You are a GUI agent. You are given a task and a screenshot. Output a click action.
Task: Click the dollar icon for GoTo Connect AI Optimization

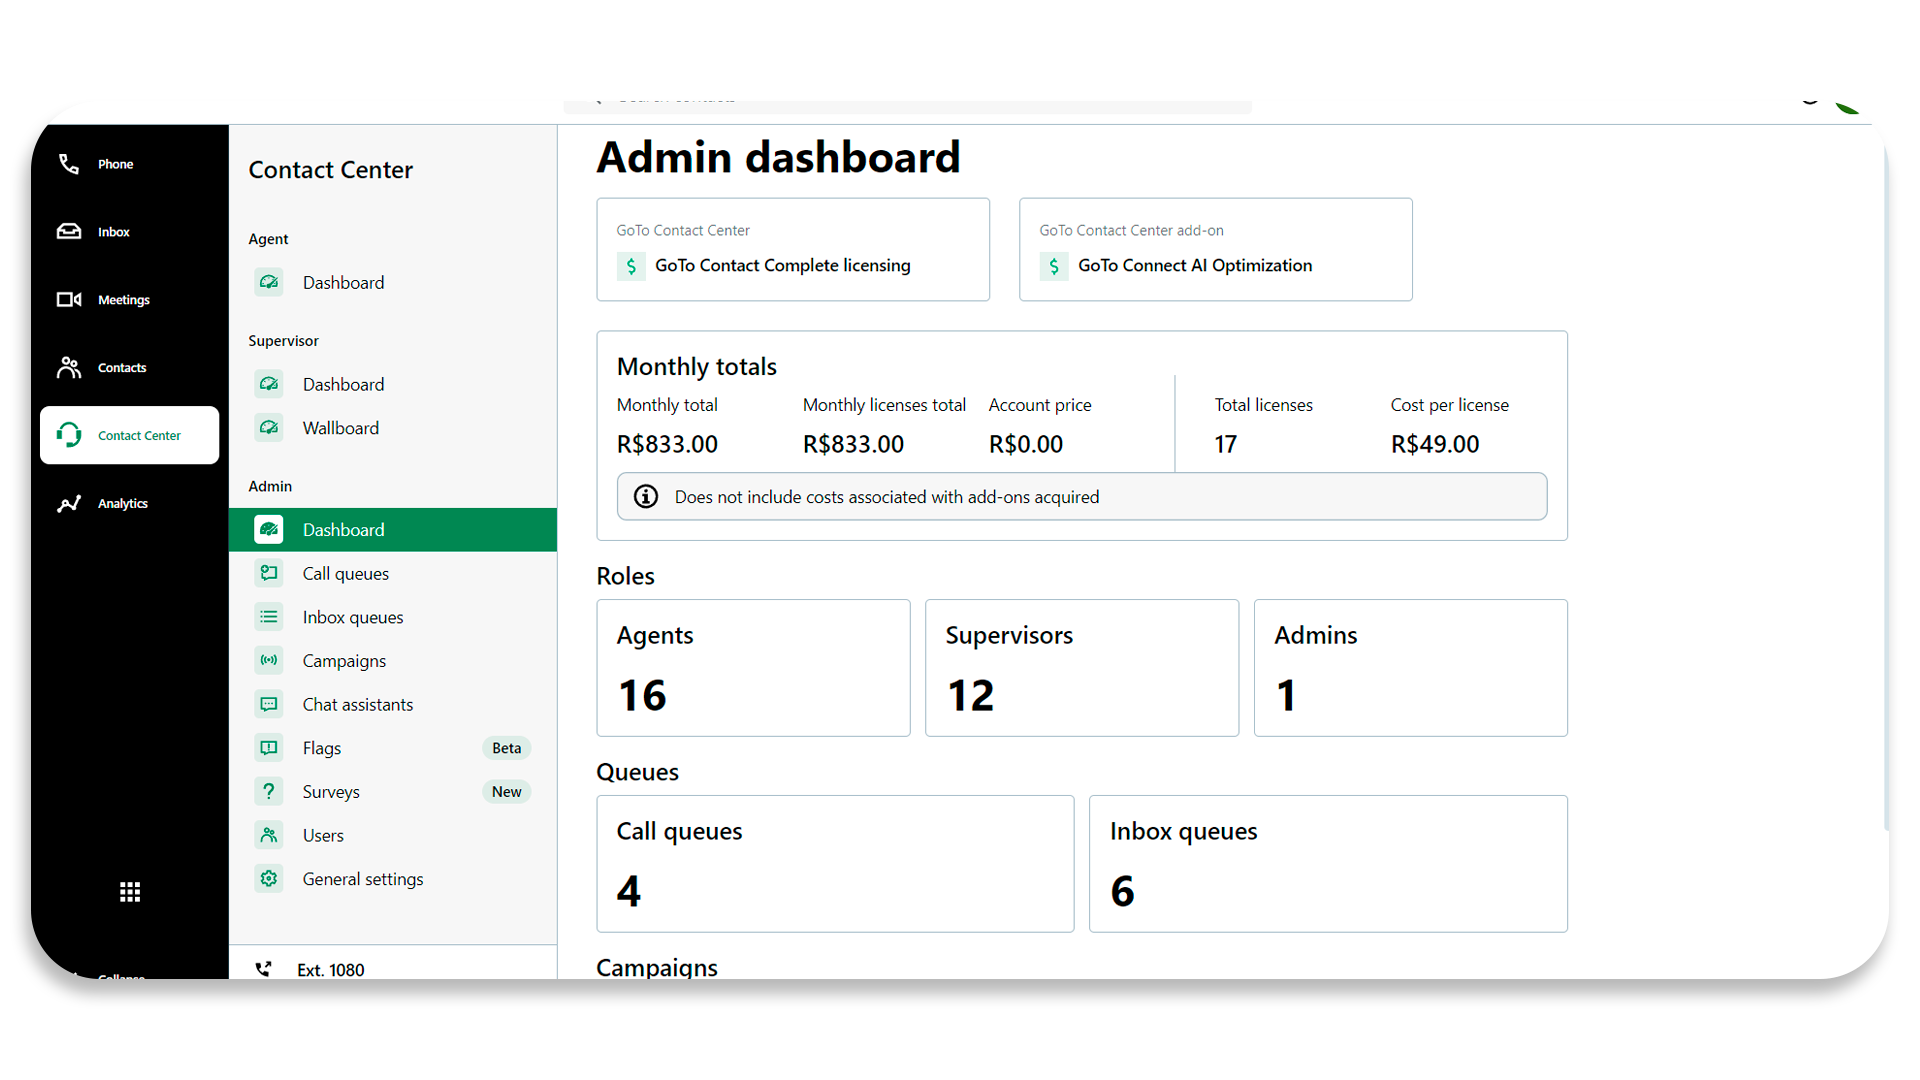tap(1054, 266)
